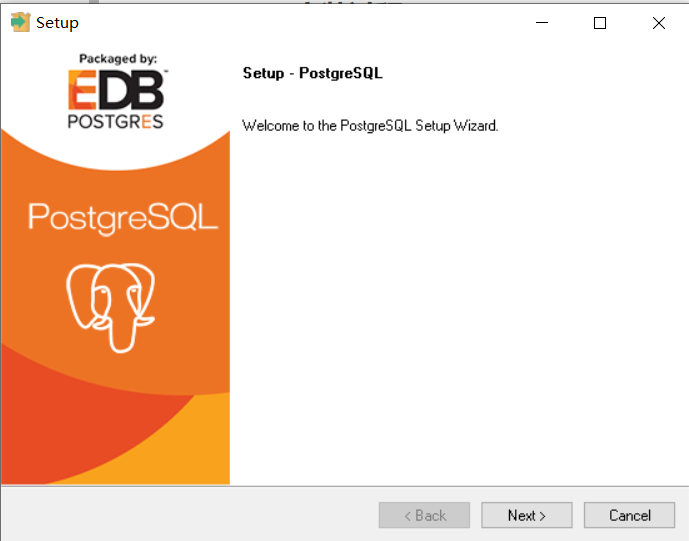
Task: Click the 'Packaged by:' label
Action: click(x=118, y=59)
